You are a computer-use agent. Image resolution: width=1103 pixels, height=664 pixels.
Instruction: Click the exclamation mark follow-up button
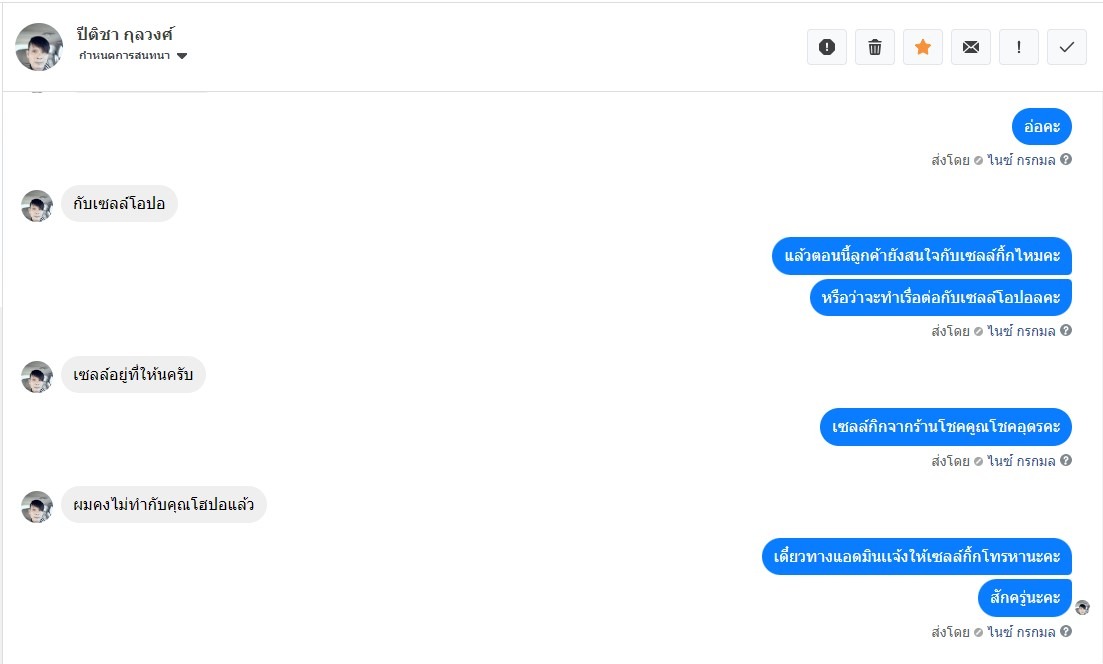1019,47
